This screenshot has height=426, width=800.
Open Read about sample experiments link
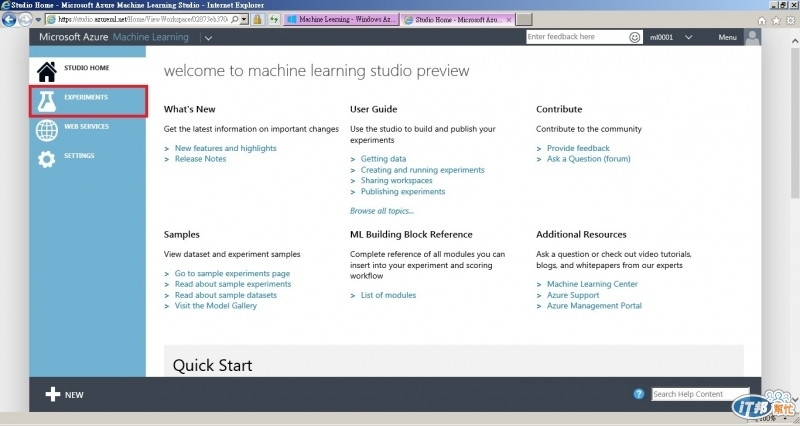(x=233, y=284)
